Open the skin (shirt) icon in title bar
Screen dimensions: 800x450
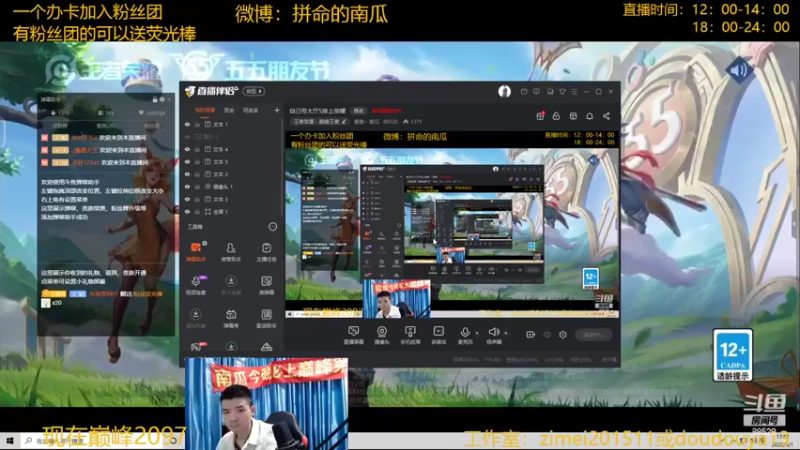tap(562, 91)
